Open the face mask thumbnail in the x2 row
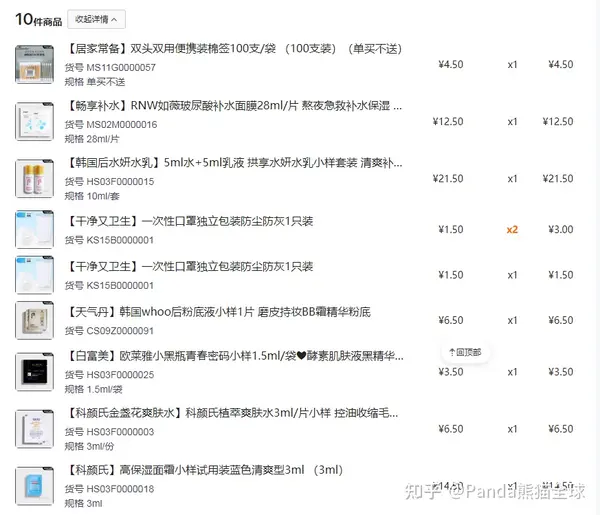 coord(34,229)
